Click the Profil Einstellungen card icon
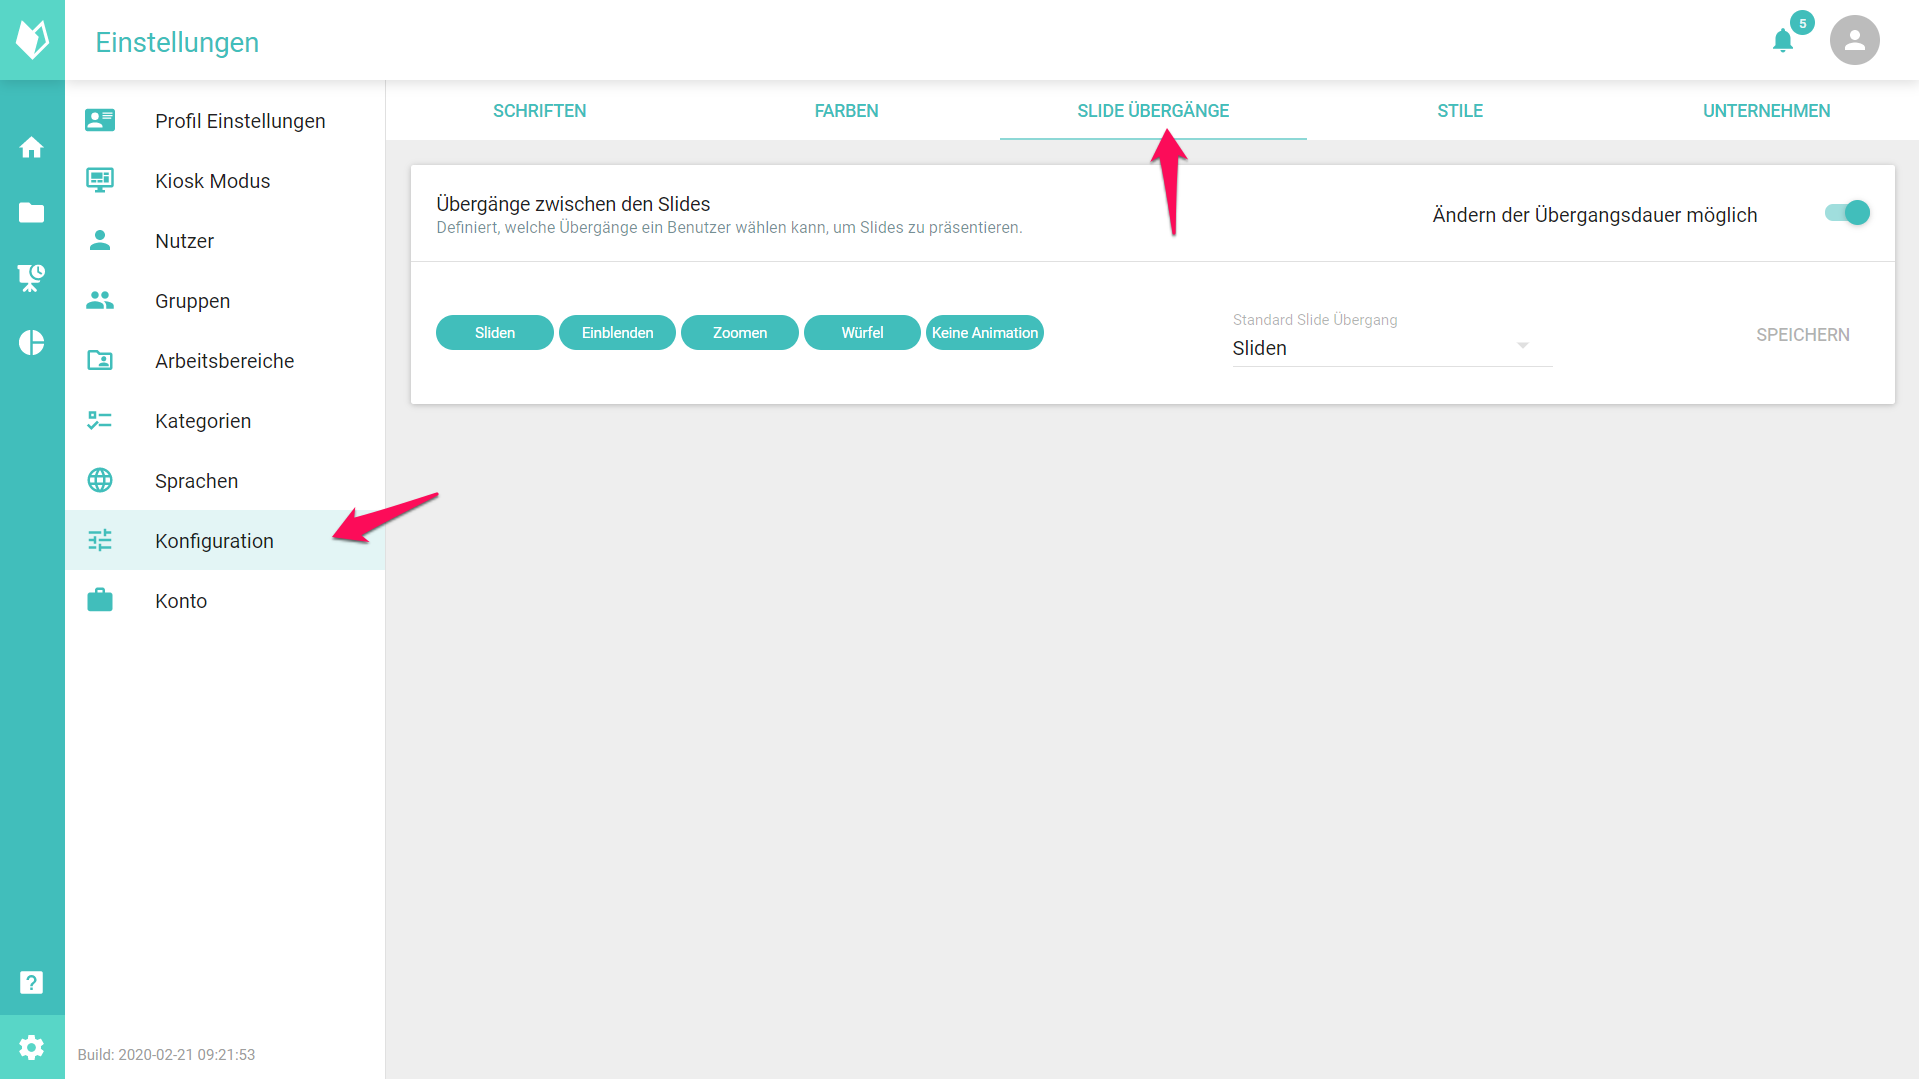 100,120
